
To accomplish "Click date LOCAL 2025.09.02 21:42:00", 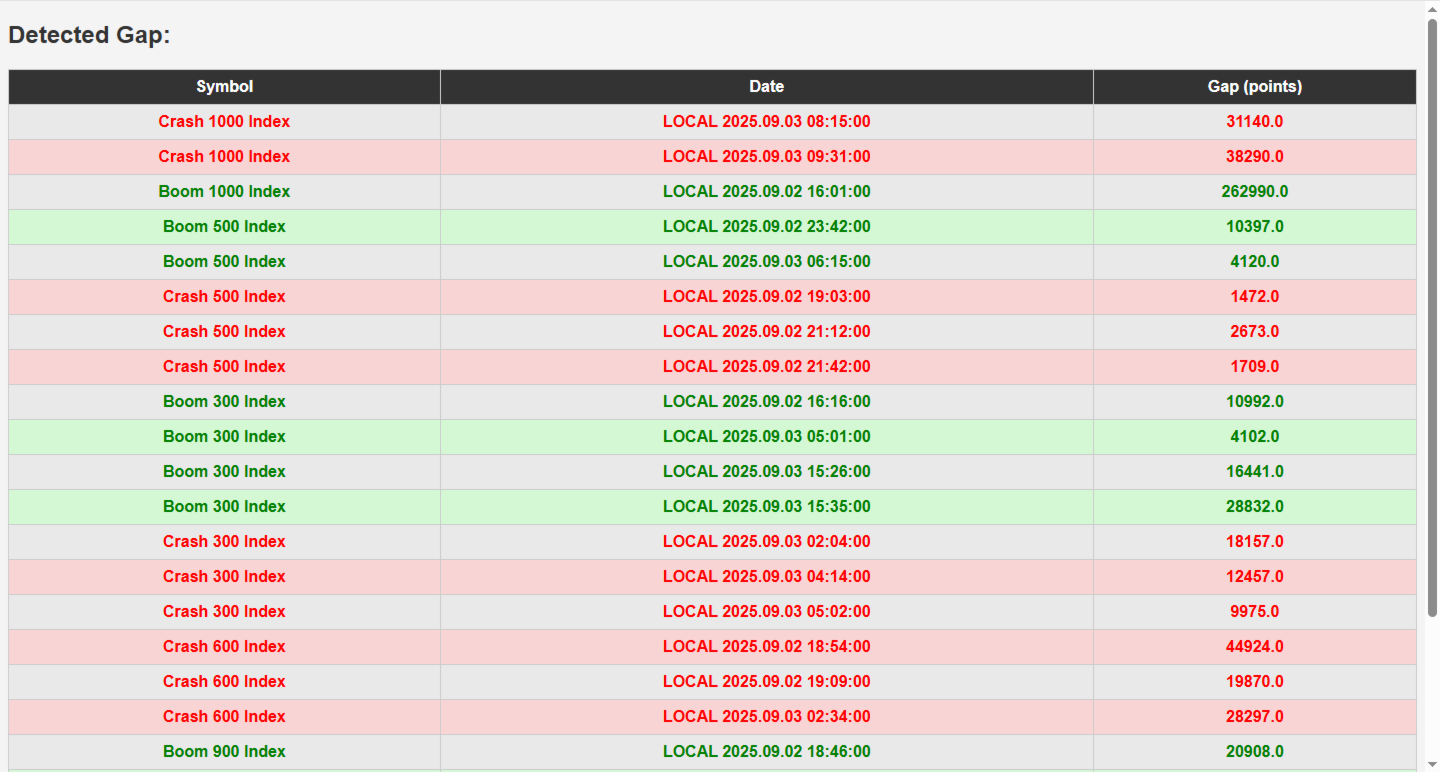I will (767, 367).
